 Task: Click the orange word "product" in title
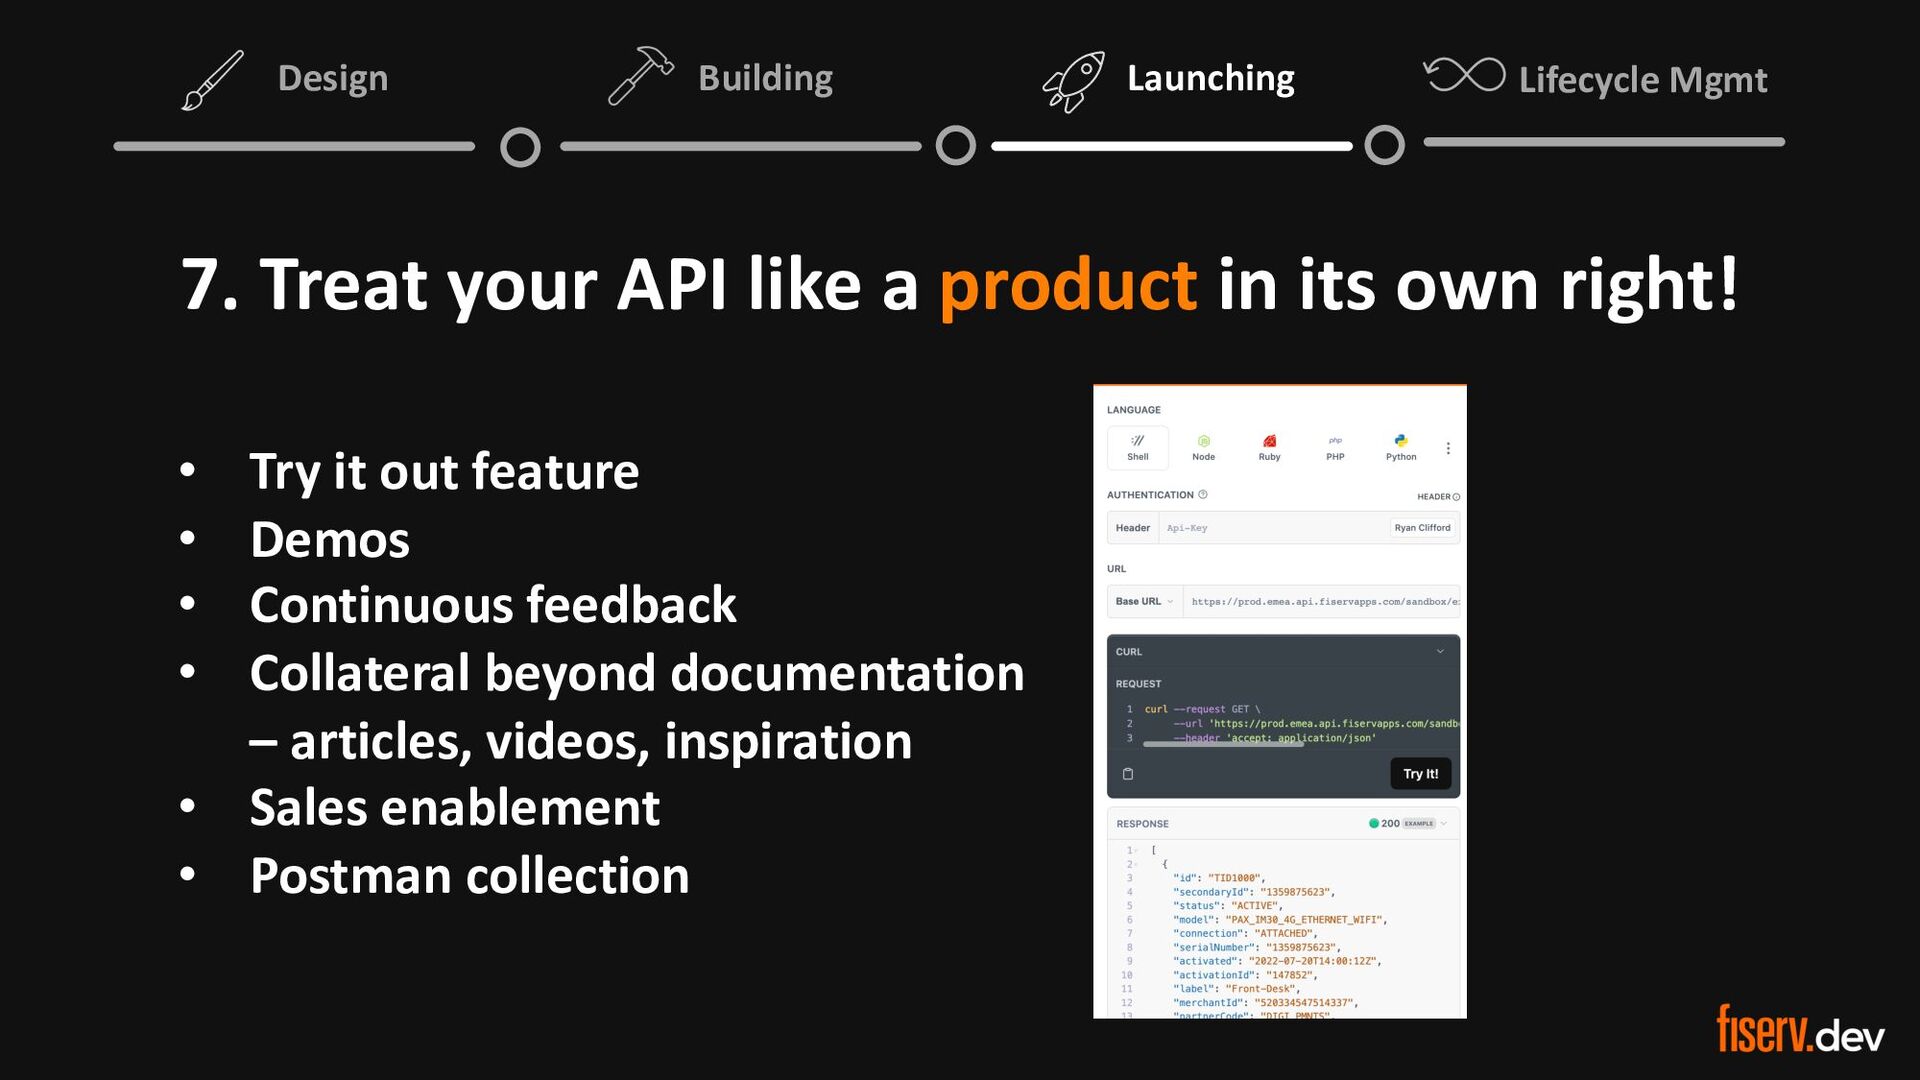1068,285
